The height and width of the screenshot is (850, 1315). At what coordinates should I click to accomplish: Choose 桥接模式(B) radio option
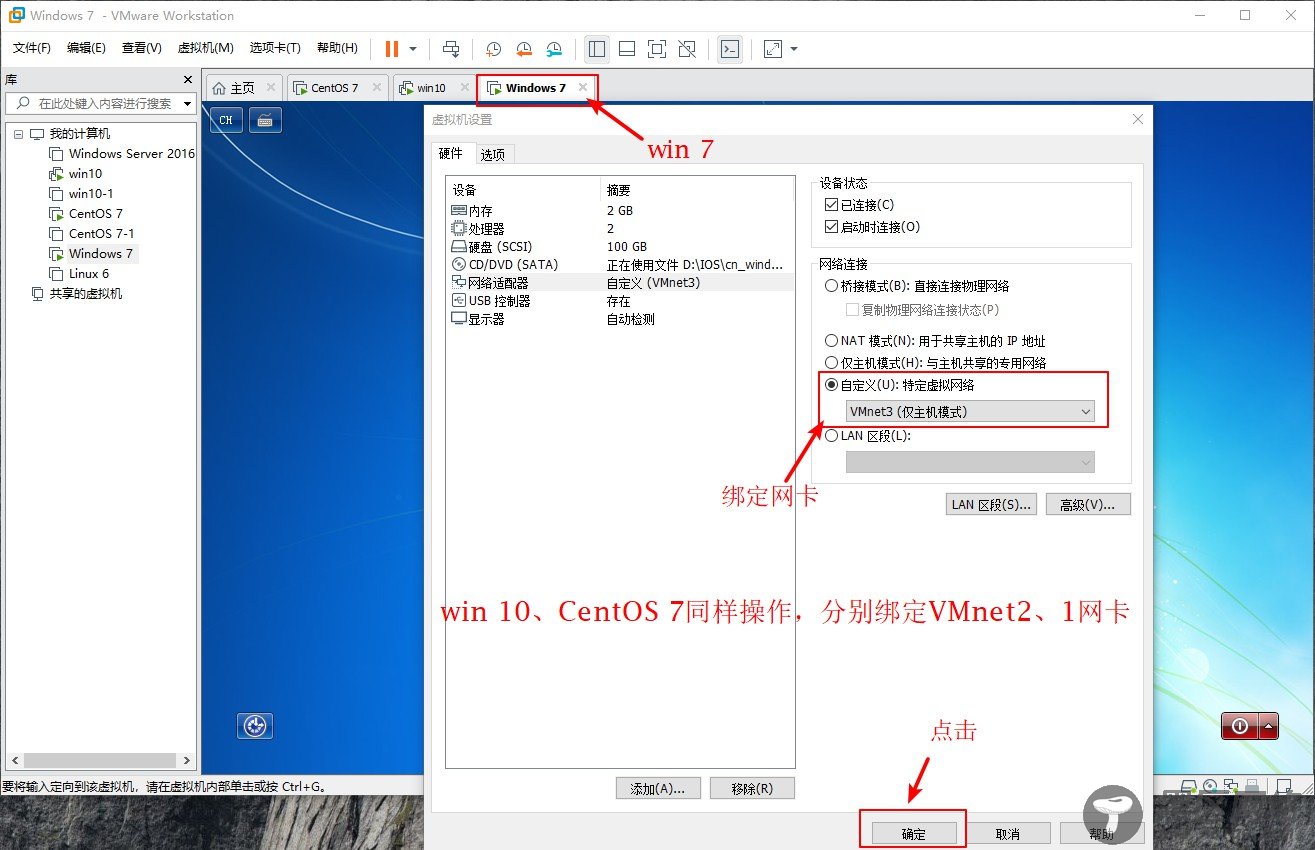831,286
